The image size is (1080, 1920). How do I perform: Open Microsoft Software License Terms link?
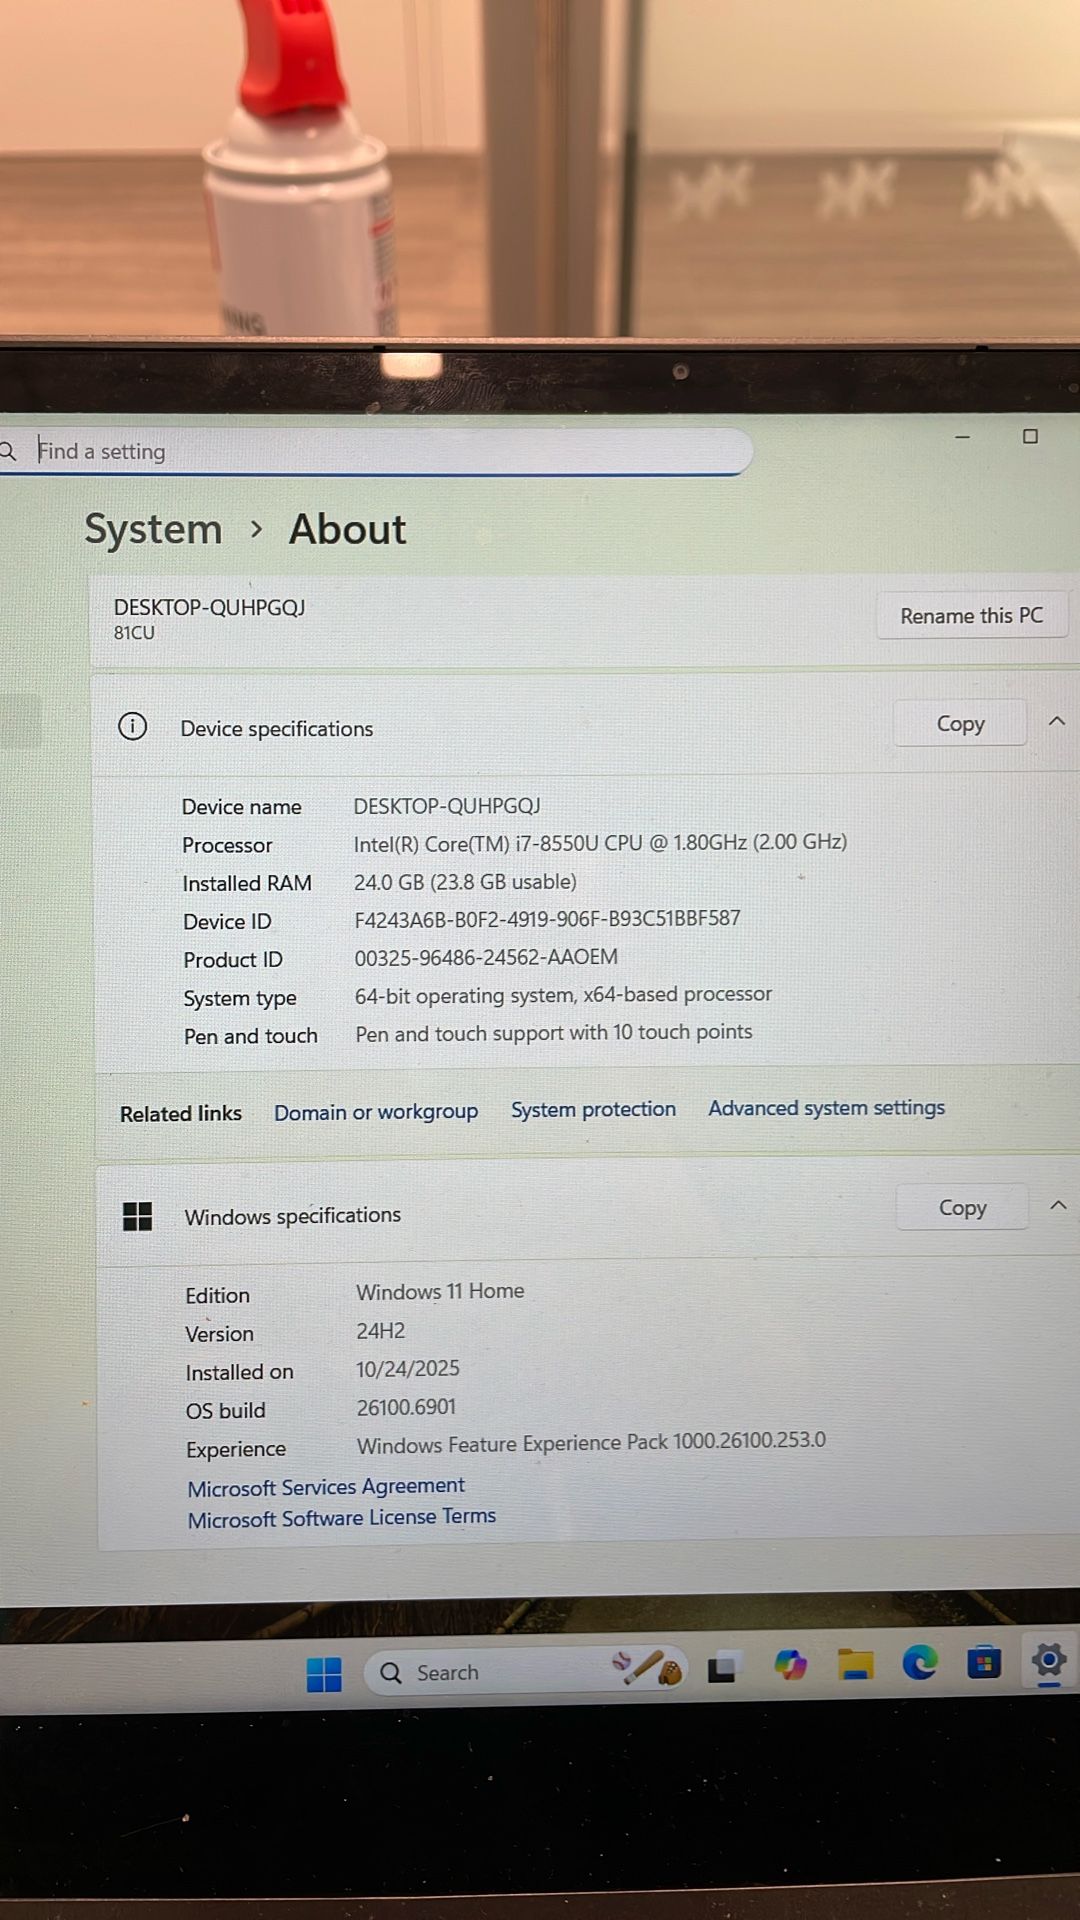[342, 1518]
